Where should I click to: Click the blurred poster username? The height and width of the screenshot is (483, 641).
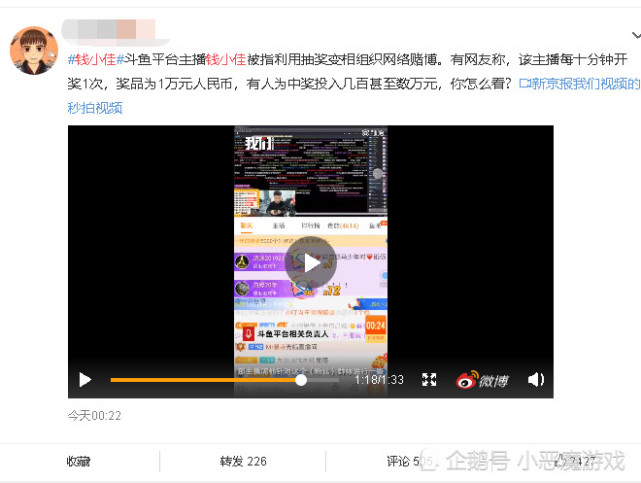tap(116, 30)
